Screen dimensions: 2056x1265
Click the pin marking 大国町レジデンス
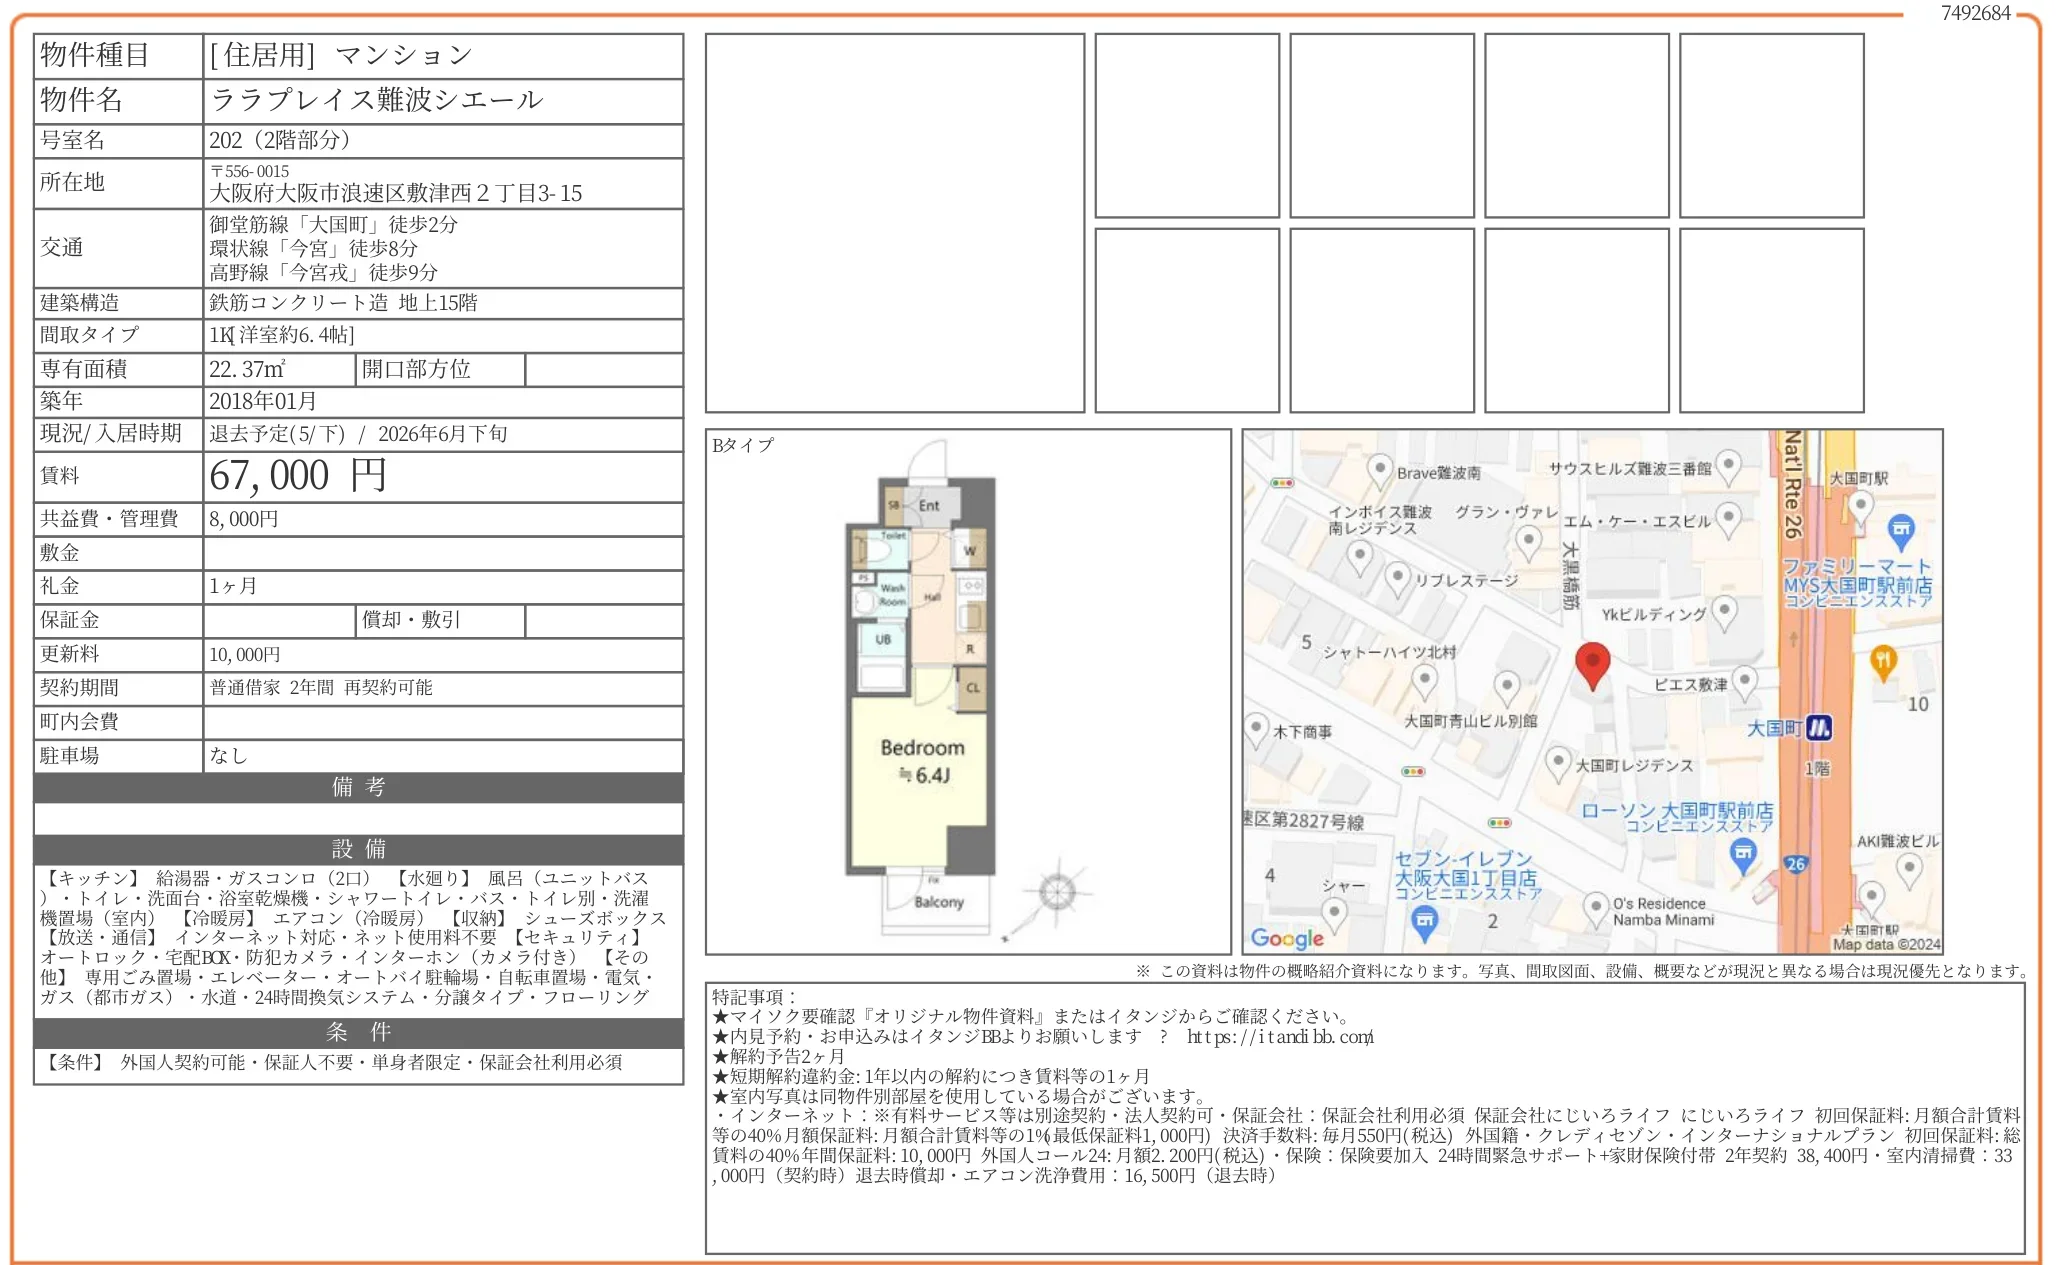pos(1558,760)
